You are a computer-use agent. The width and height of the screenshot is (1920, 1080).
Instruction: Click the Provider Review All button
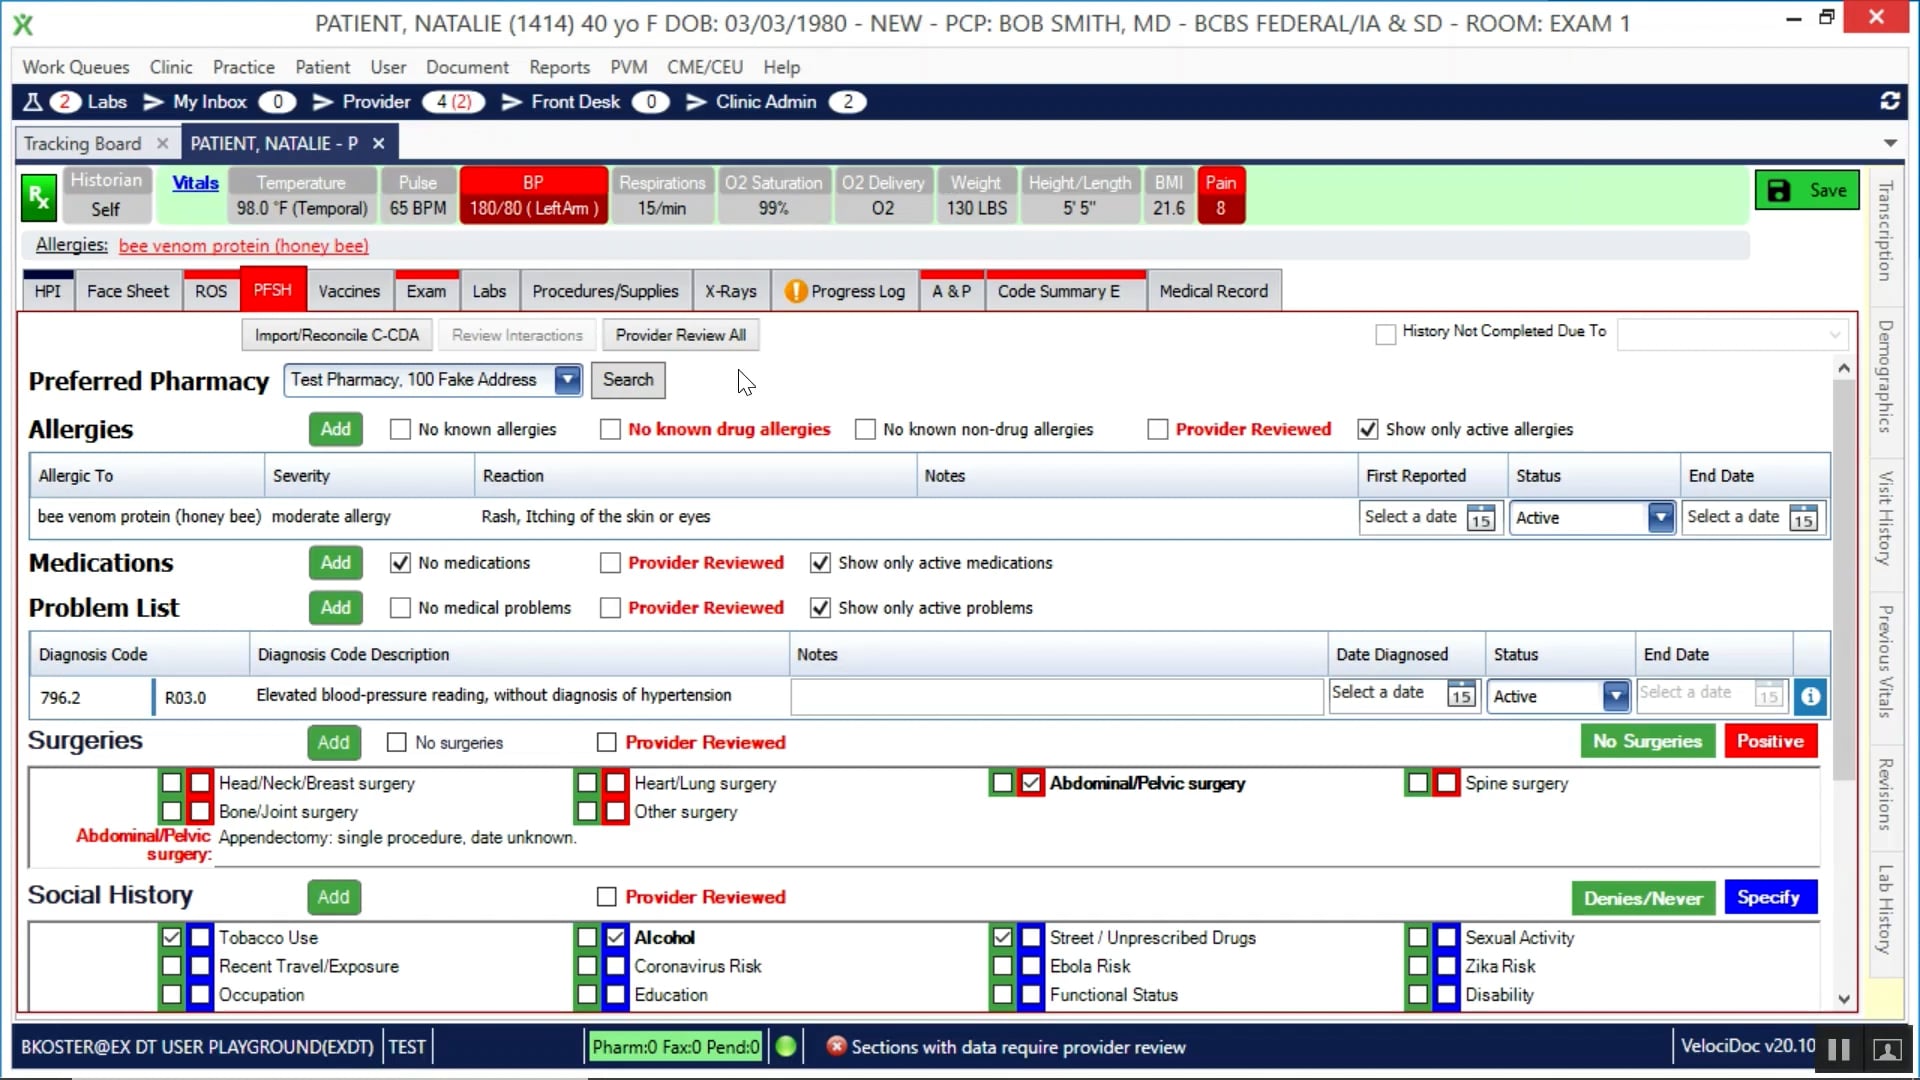[680, 335]
